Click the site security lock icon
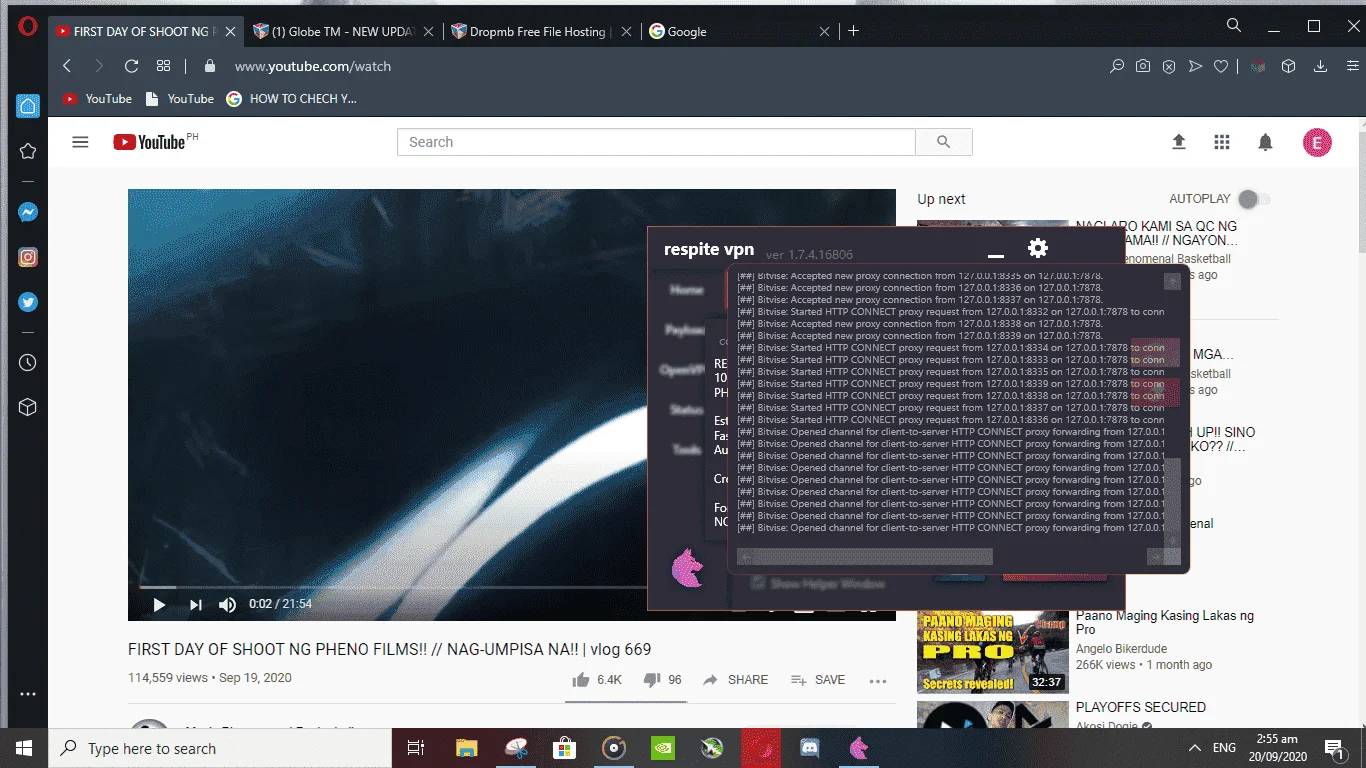This screenshot has width=1366, height=768. 209,66
